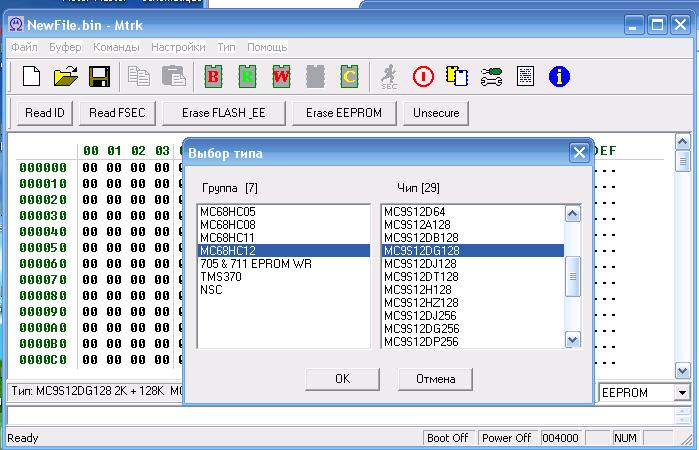Confirm chip selection with OK
Viewport: 699px width, 450px height.
(x=342, y=379)
